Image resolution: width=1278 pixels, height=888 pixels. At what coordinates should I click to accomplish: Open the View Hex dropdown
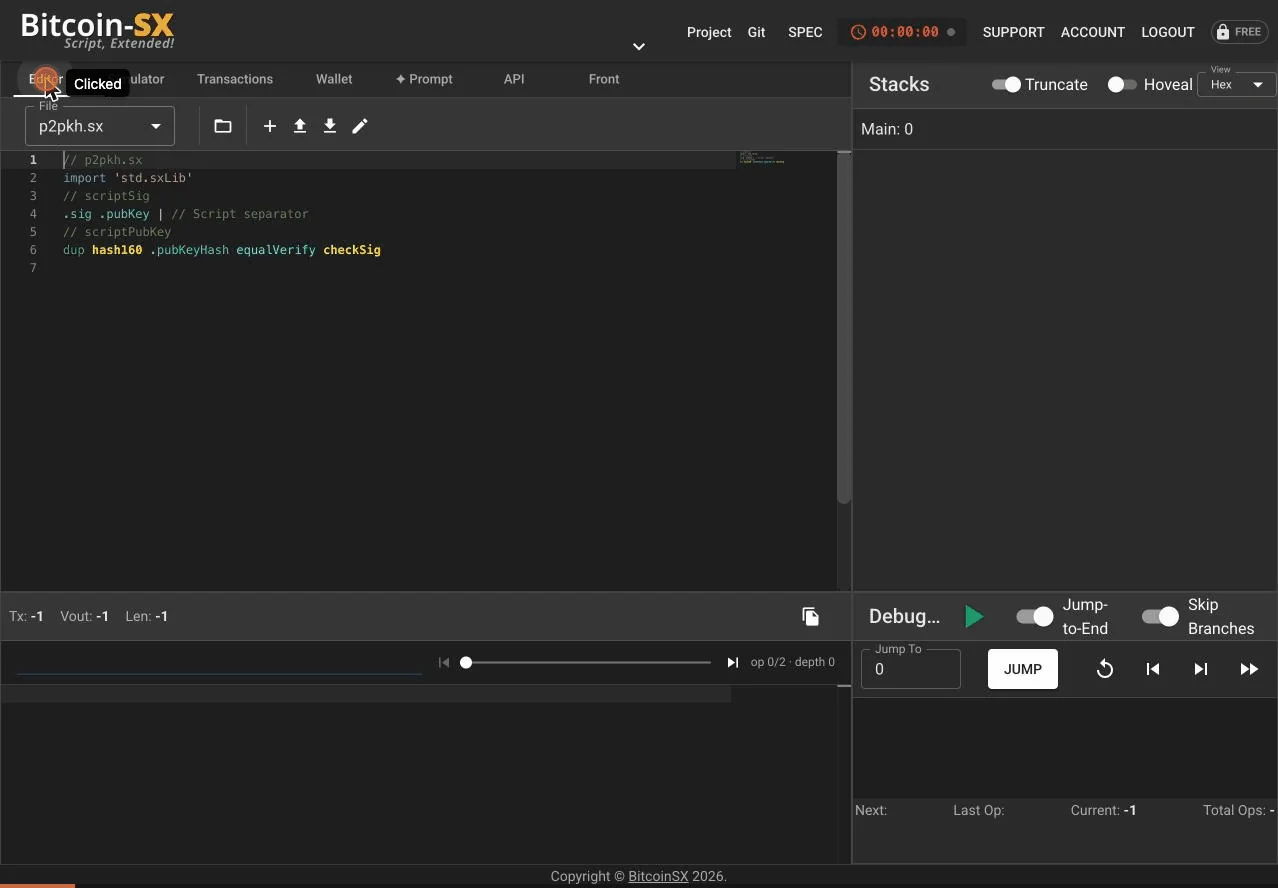click(x=1236, y=85)
